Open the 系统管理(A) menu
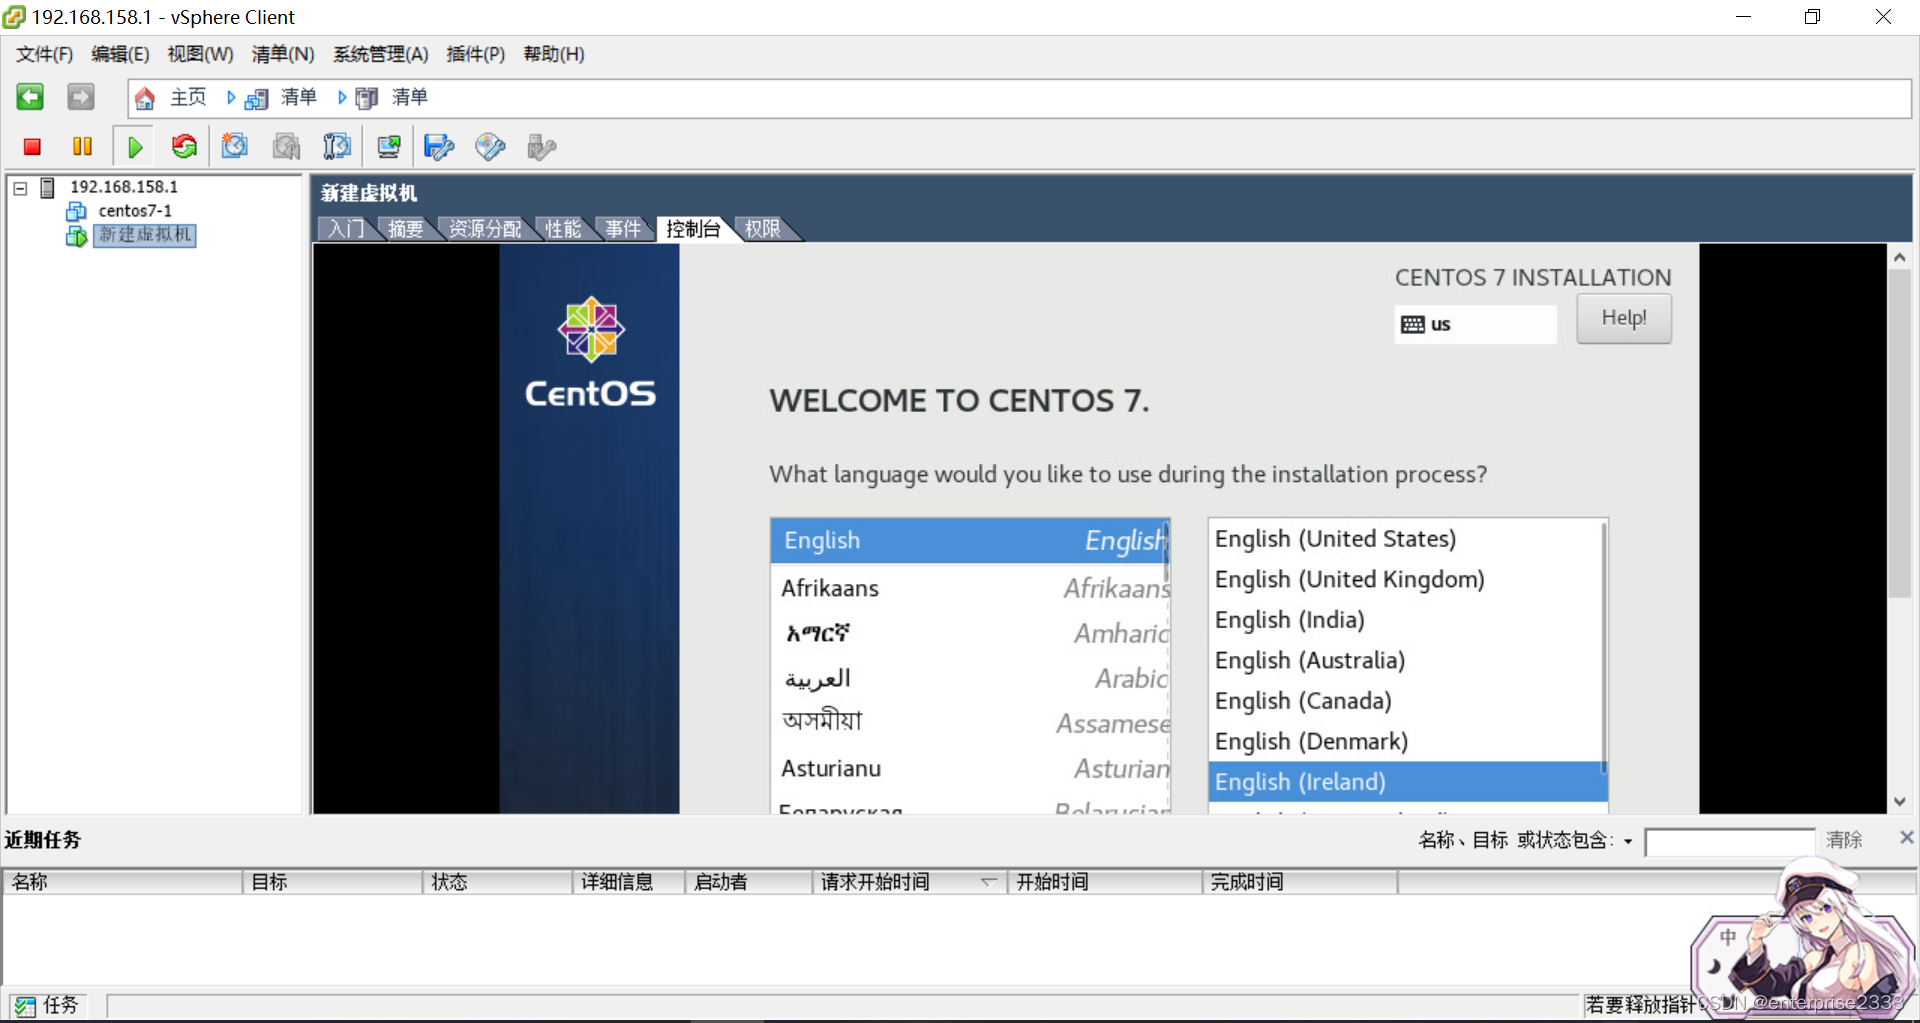This screenshot has height=1023, width=1920. (381, 54)
